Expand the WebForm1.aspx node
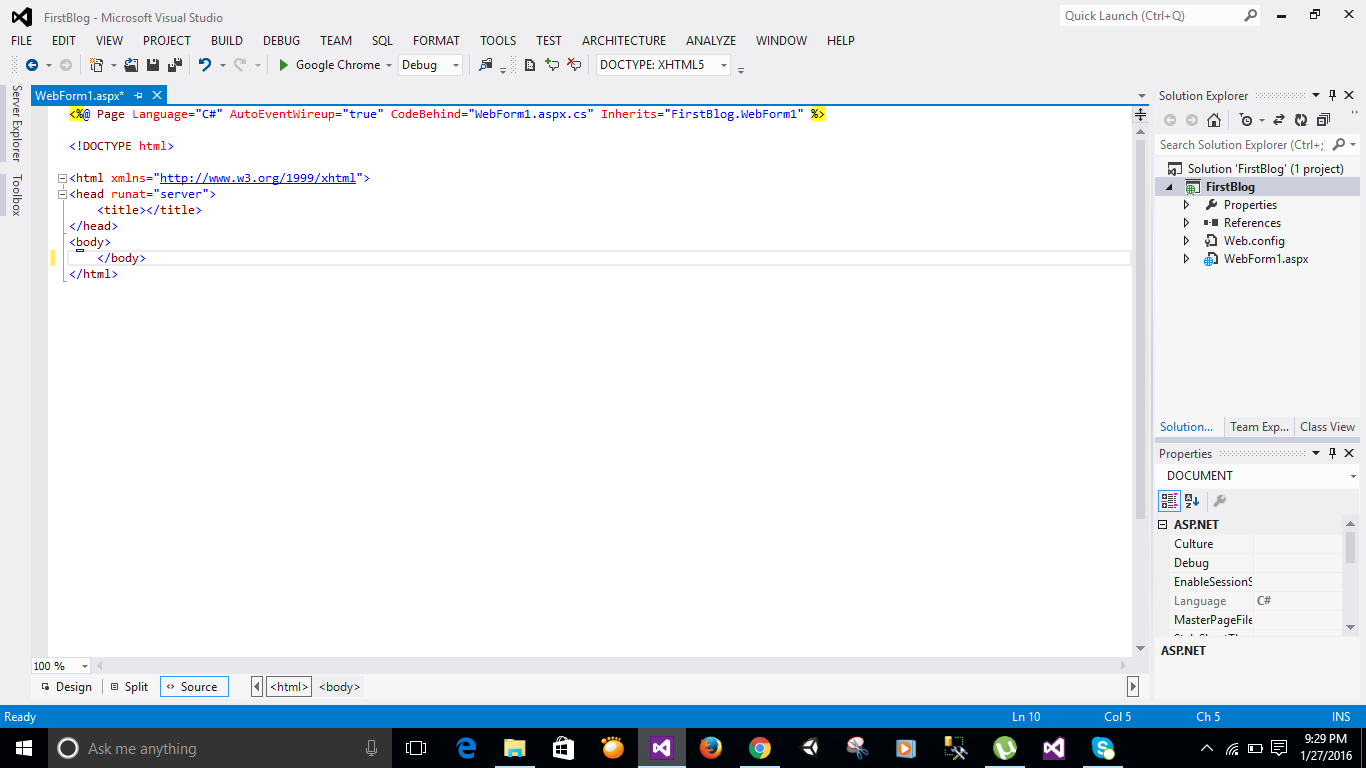The width and height of the screenshot is (1366, 768). coord(1187,259)
